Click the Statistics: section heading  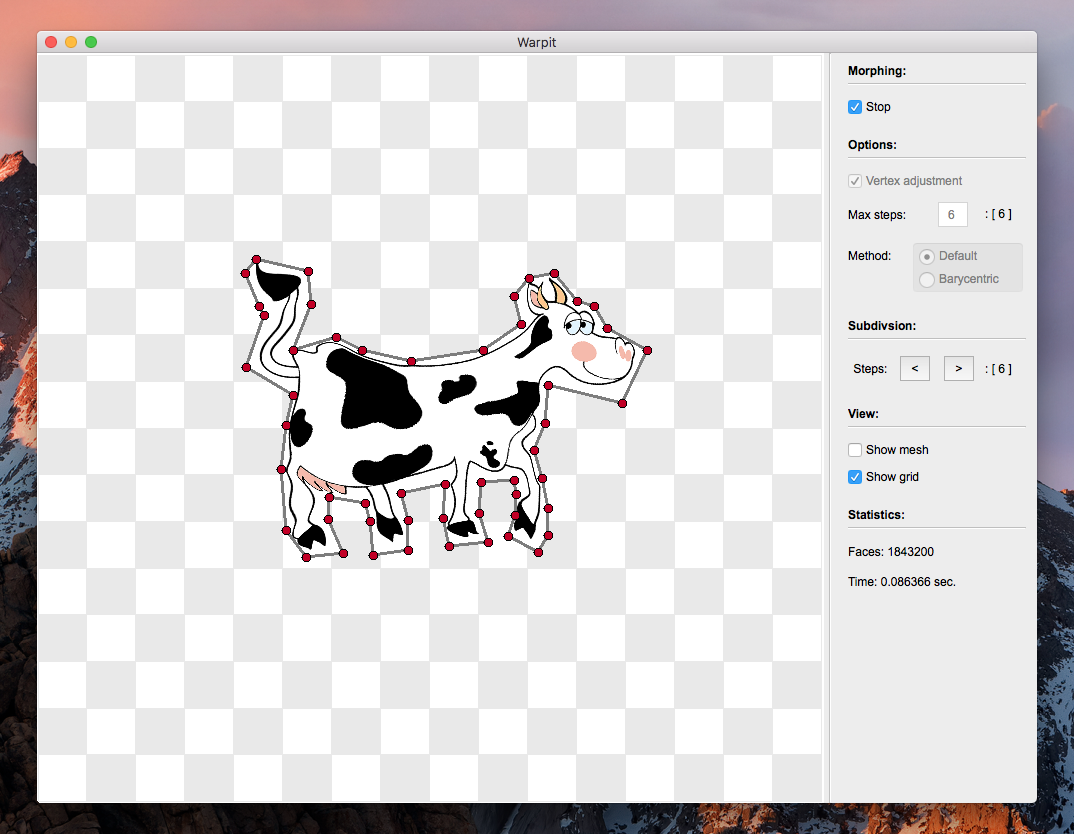coord(876,515)
